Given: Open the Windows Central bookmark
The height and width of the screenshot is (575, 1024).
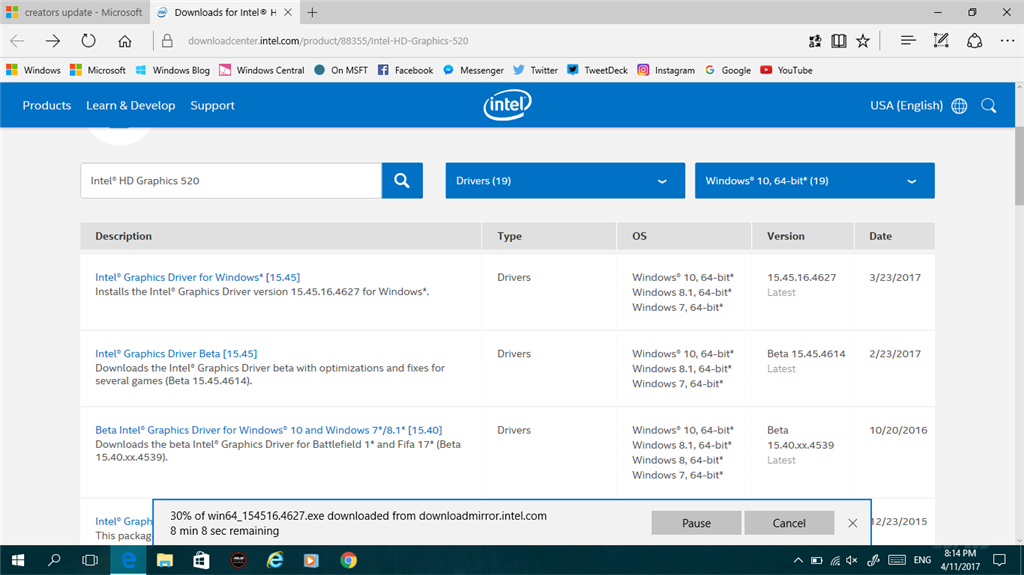Looking at the screenshot, I should [262, 70].
